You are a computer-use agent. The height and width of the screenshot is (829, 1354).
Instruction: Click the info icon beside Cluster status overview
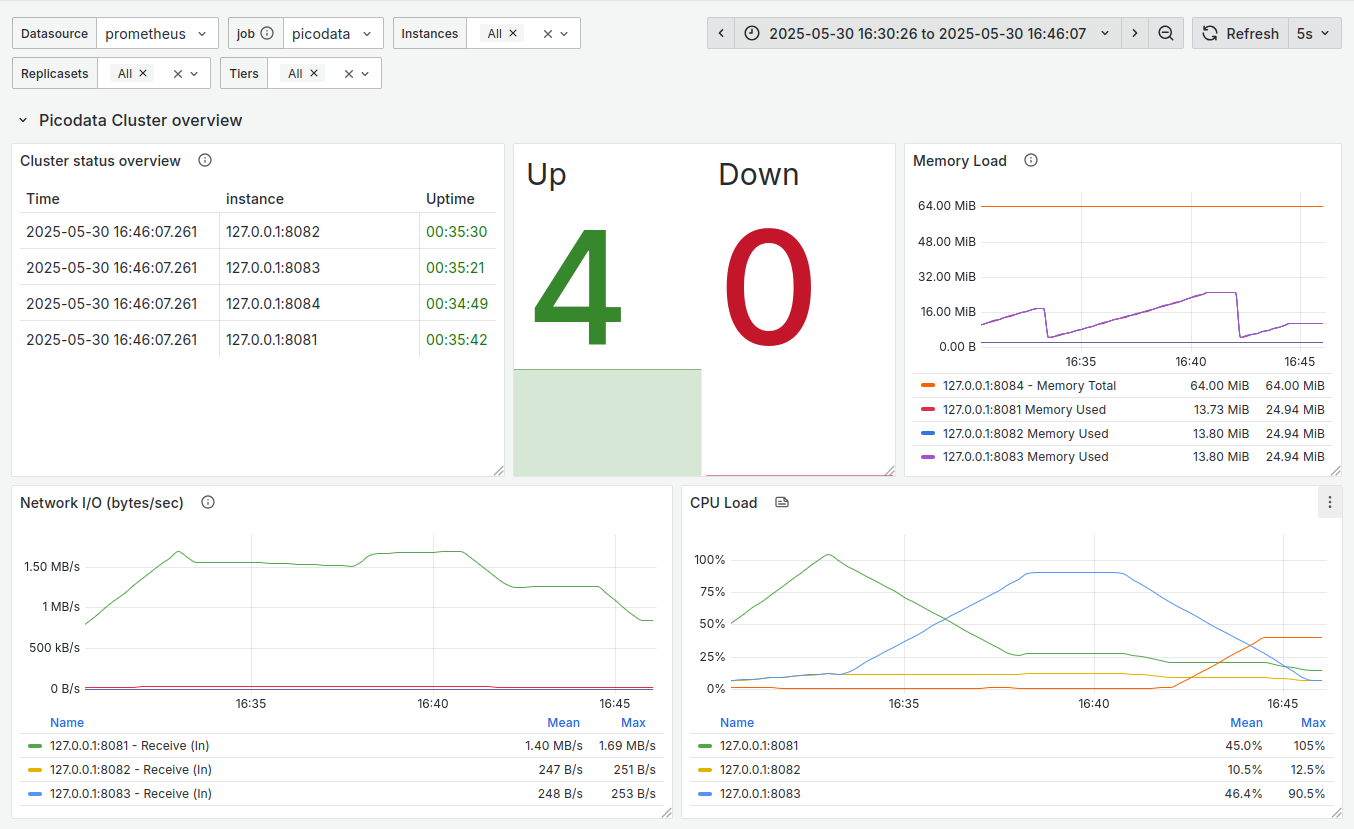[205, 160]
